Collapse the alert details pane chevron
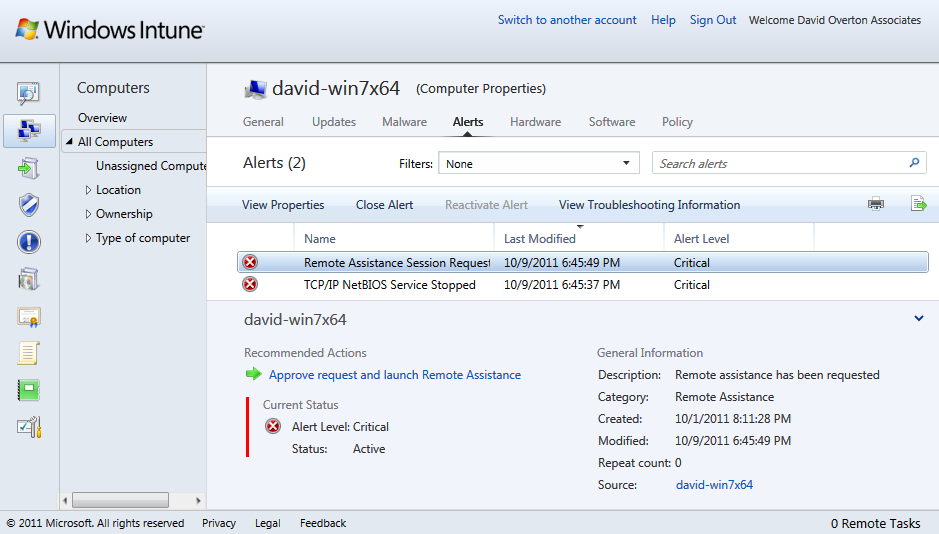 (919, 318)
